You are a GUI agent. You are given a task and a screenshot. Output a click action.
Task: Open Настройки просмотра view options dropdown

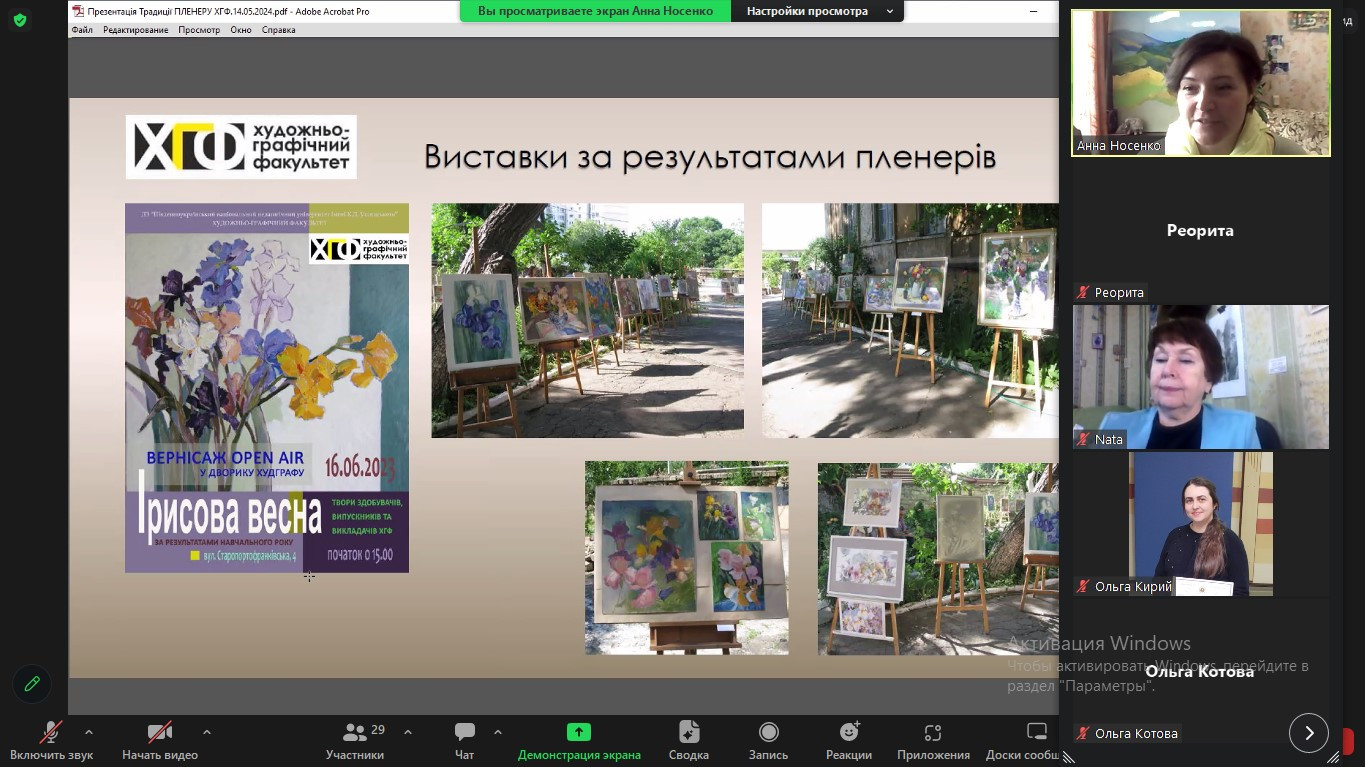(817, 11)
